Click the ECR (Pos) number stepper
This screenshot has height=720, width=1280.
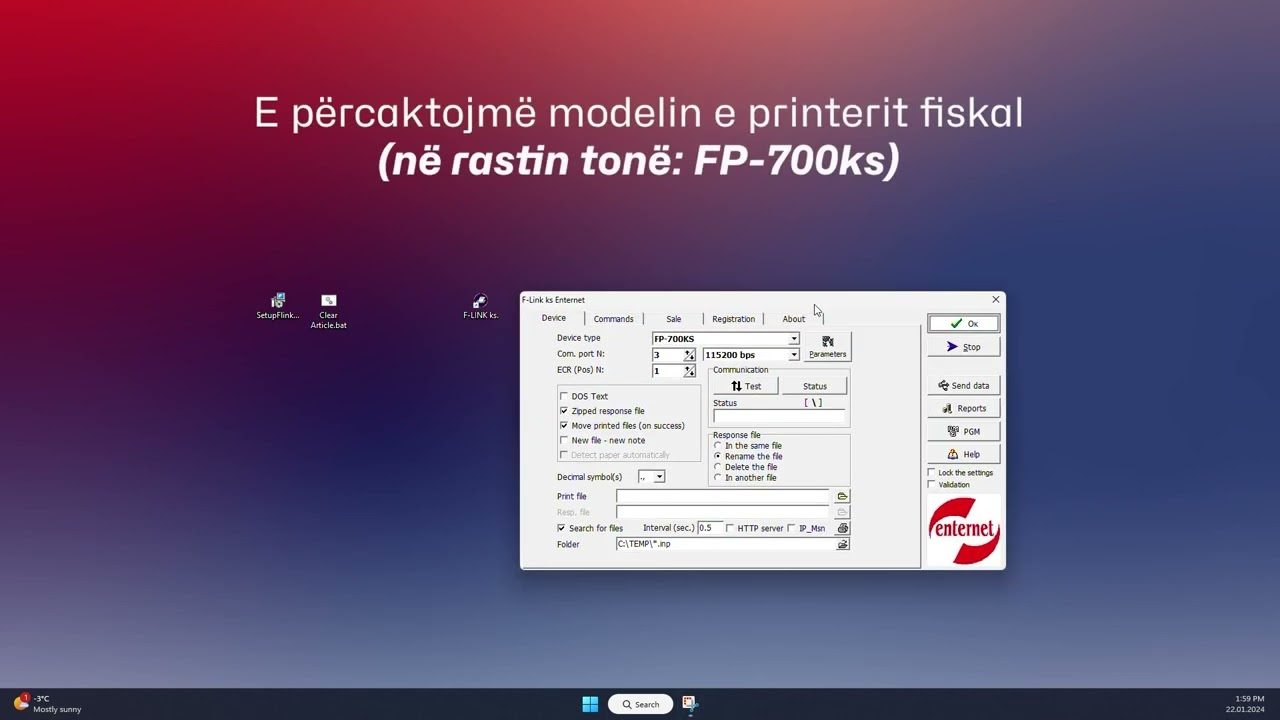[x=689, y=371]
